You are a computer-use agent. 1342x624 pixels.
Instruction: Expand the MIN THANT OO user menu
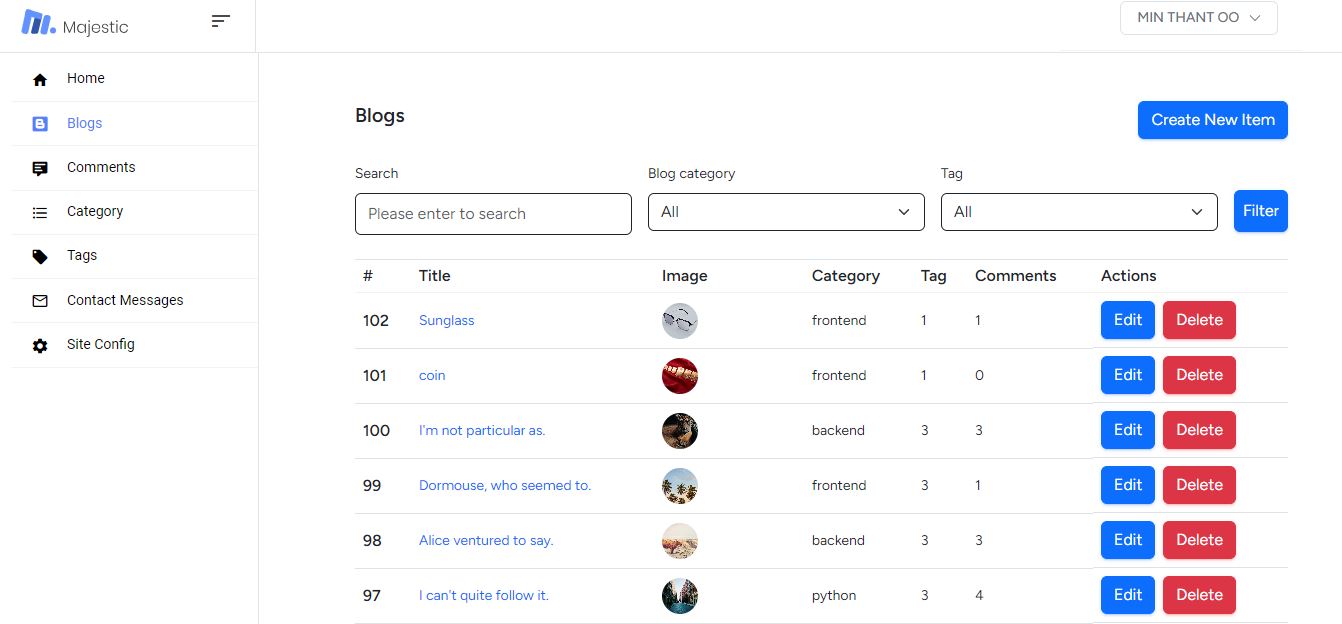[x=1198, y=18]
